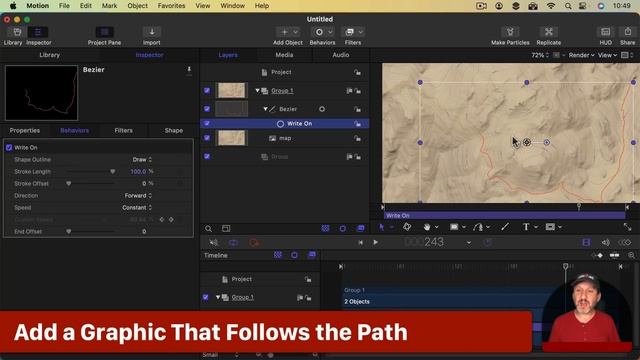Expand canvas to full screen player
The height and width of the screenshot is (360, 640).
coord(627,227)
